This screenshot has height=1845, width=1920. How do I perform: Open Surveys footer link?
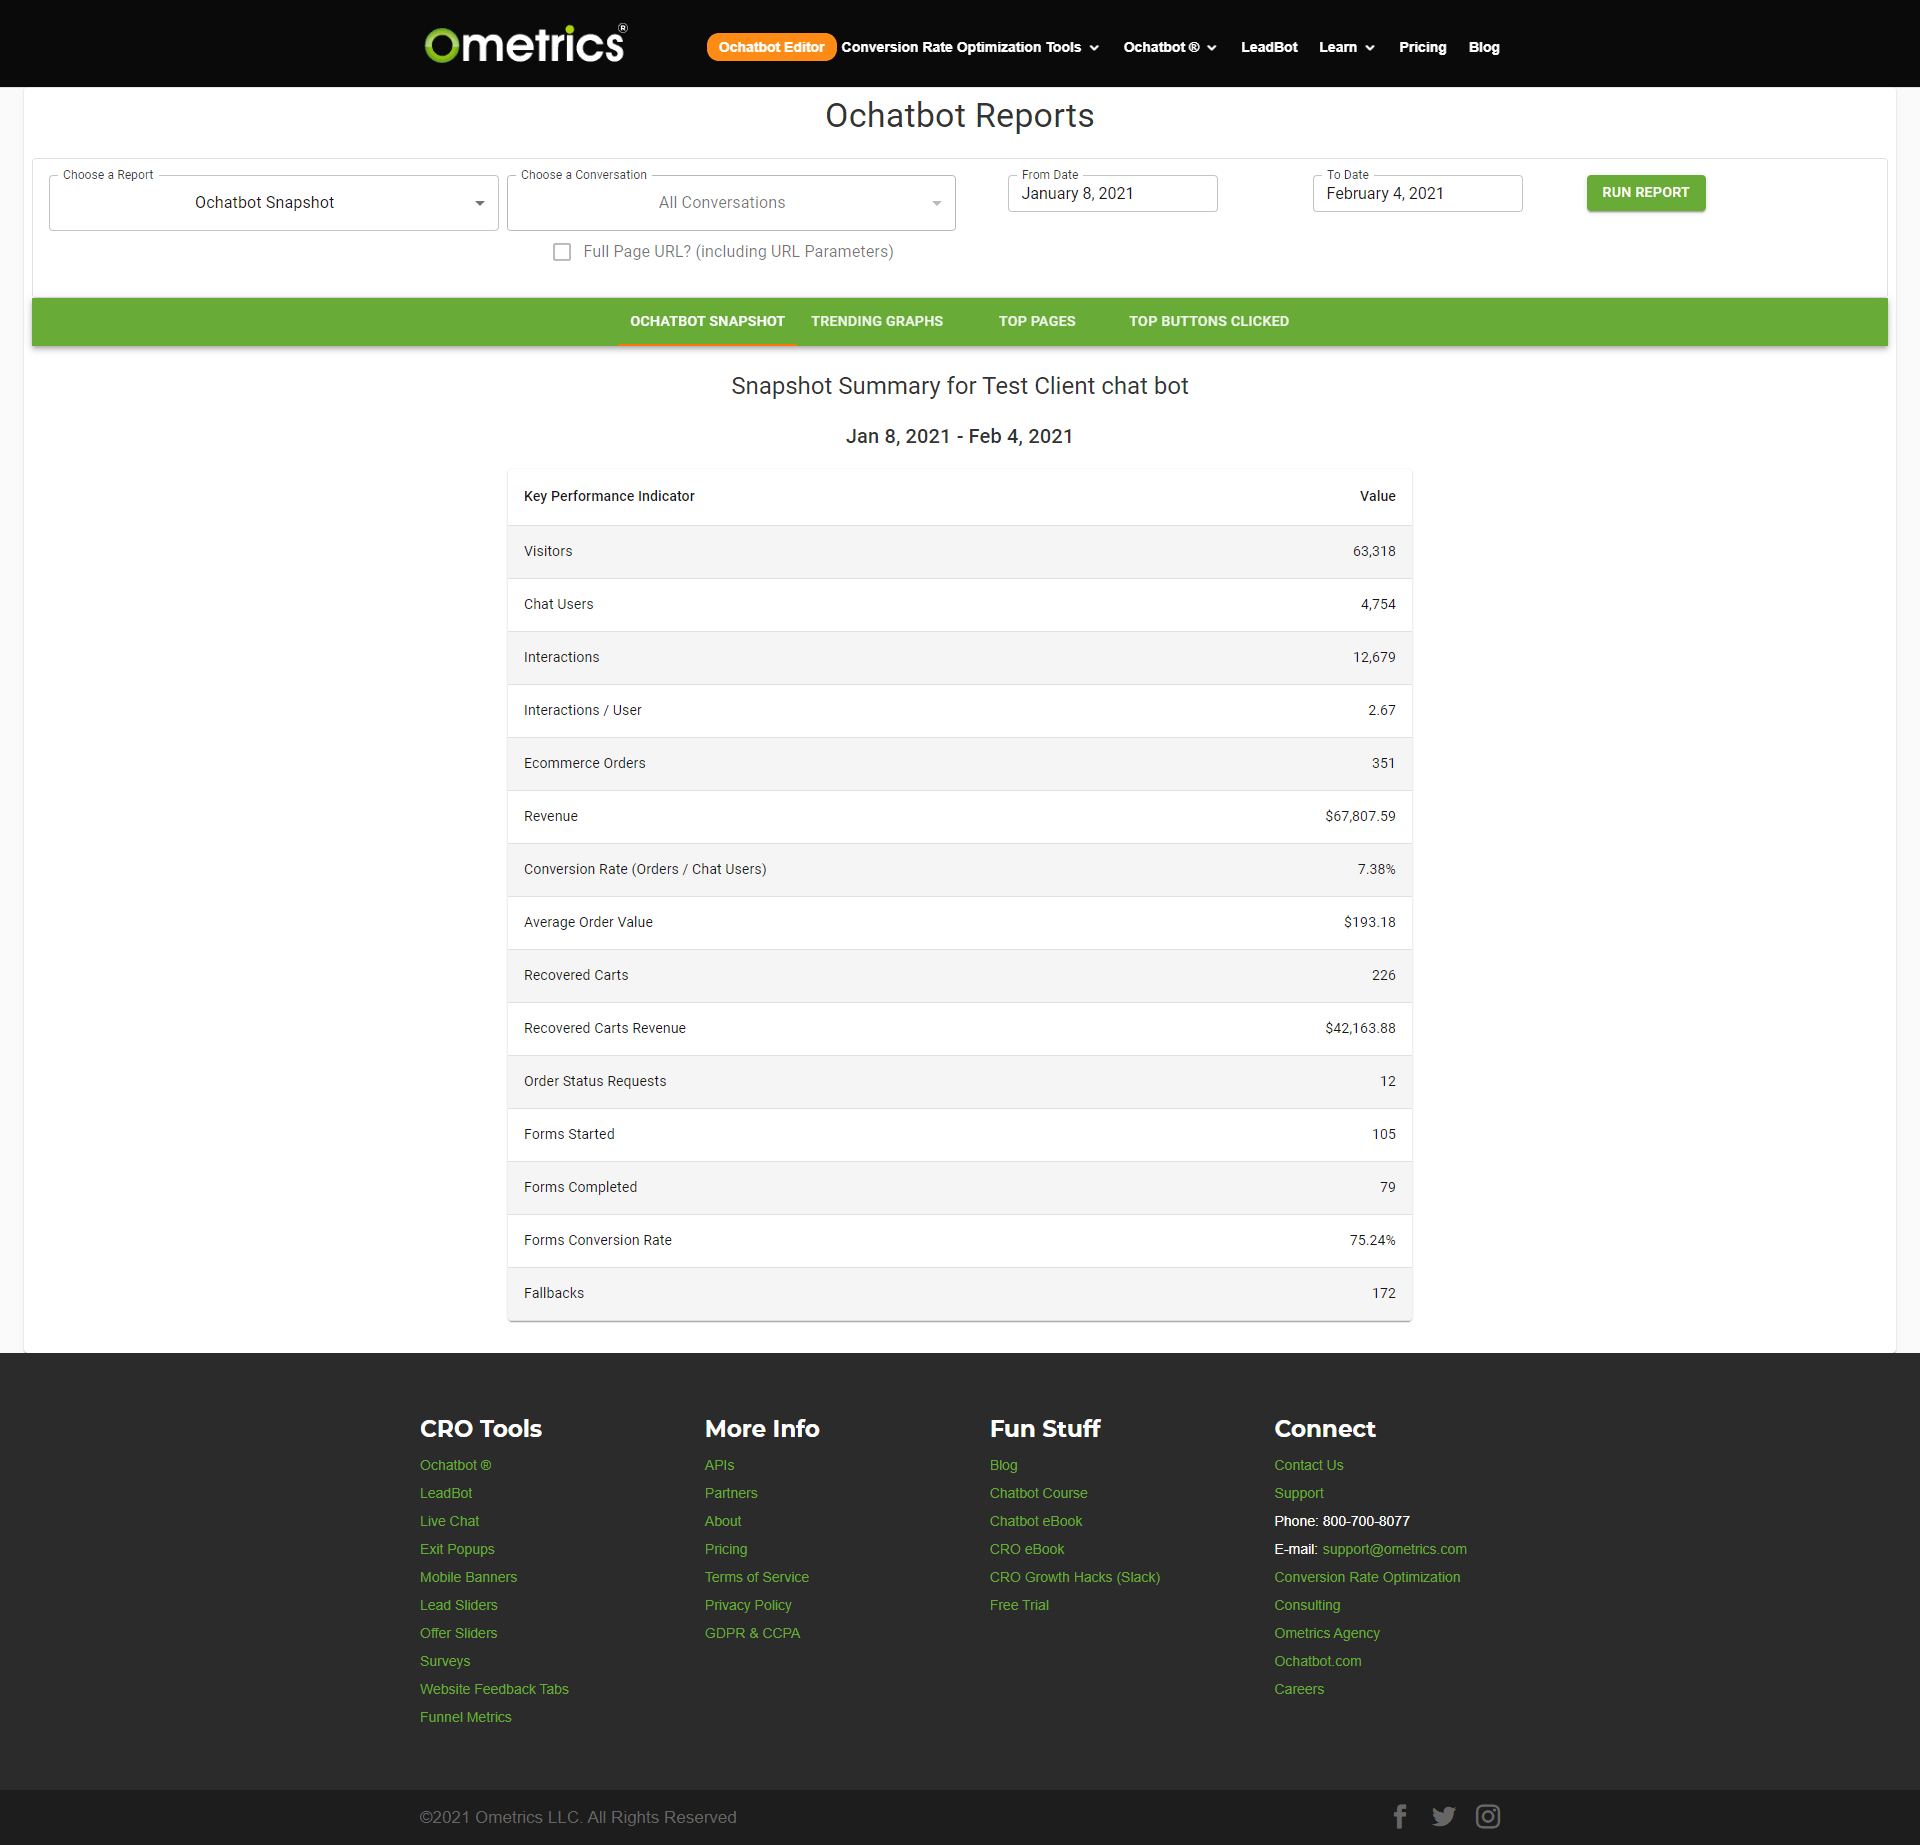coord(445,1661)
